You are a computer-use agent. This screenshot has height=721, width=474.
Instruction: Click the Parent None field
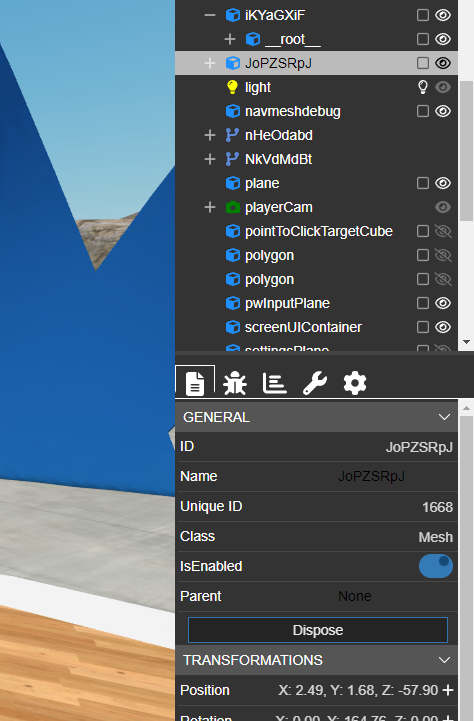point(395,596)
